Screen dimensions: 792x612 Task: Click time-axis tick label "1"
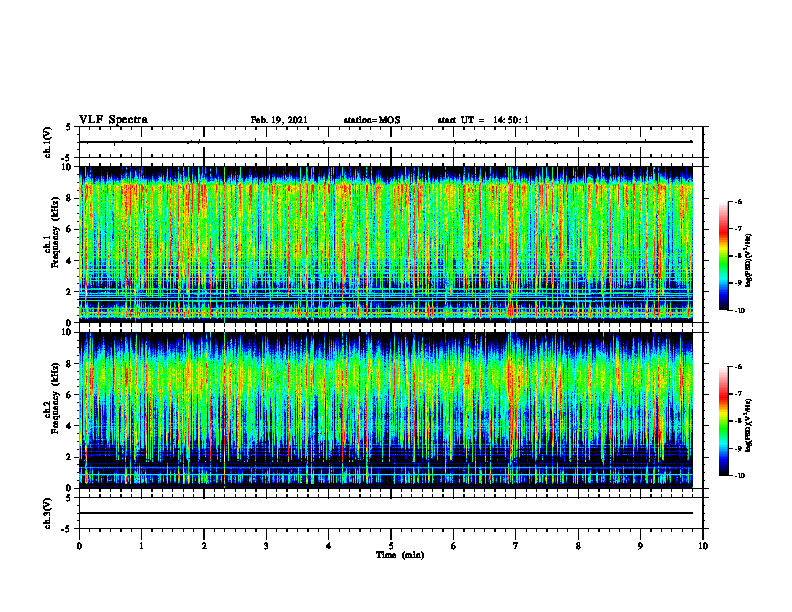[141, 546]
